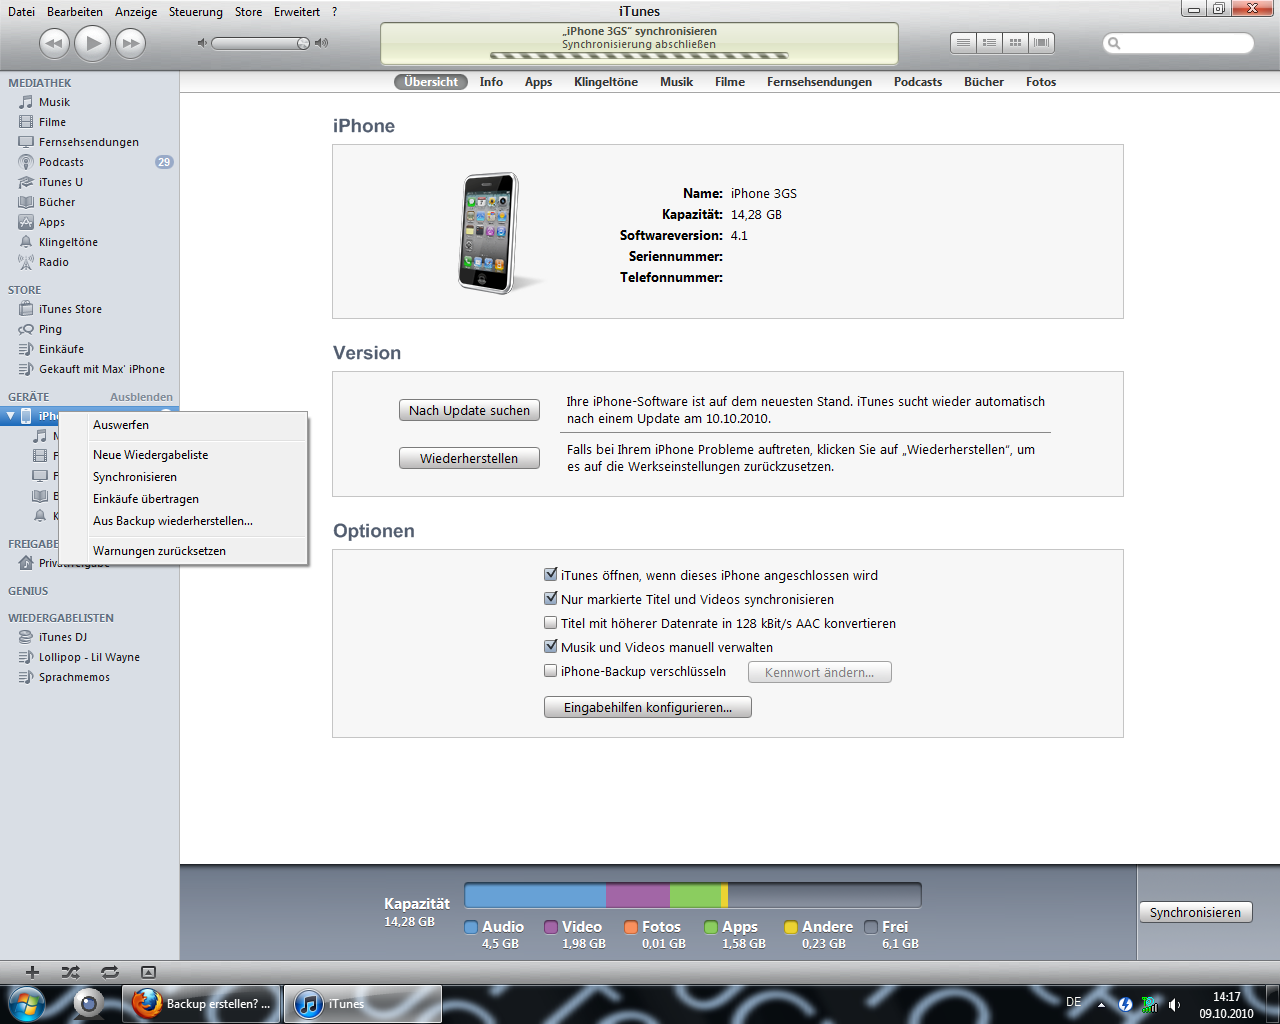Screen dimensions: 1280x1024
Task: Click the Windows Start button
Action: [x=27, y=1003]
